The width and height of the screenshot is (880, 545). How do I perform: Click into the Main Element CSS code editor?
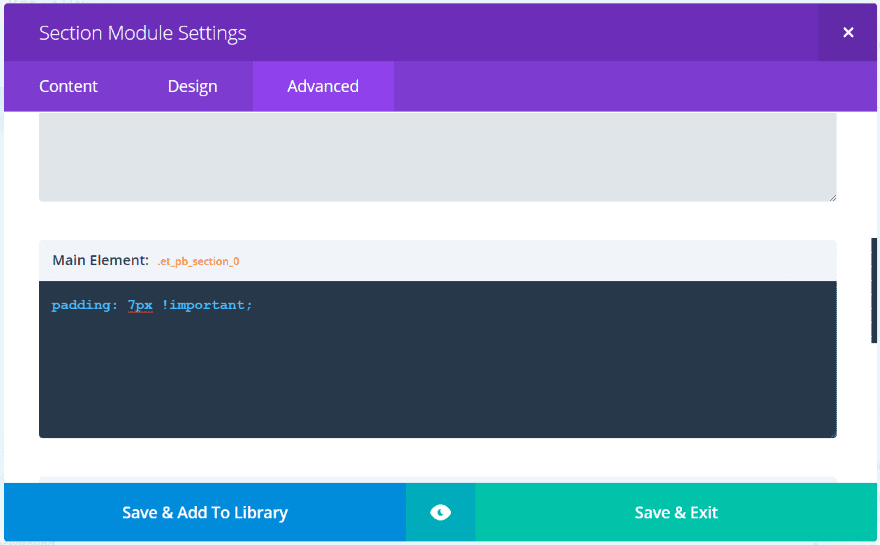[x=438, y=359]
